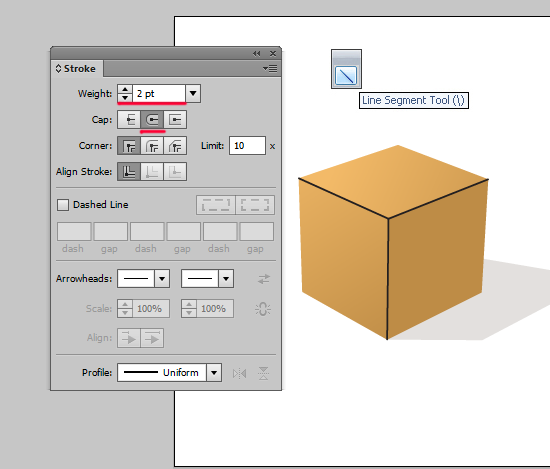Viewport: 550px width, 469px height.
Task: Select the Bevel Join corner icon
Action: (175, 146)
